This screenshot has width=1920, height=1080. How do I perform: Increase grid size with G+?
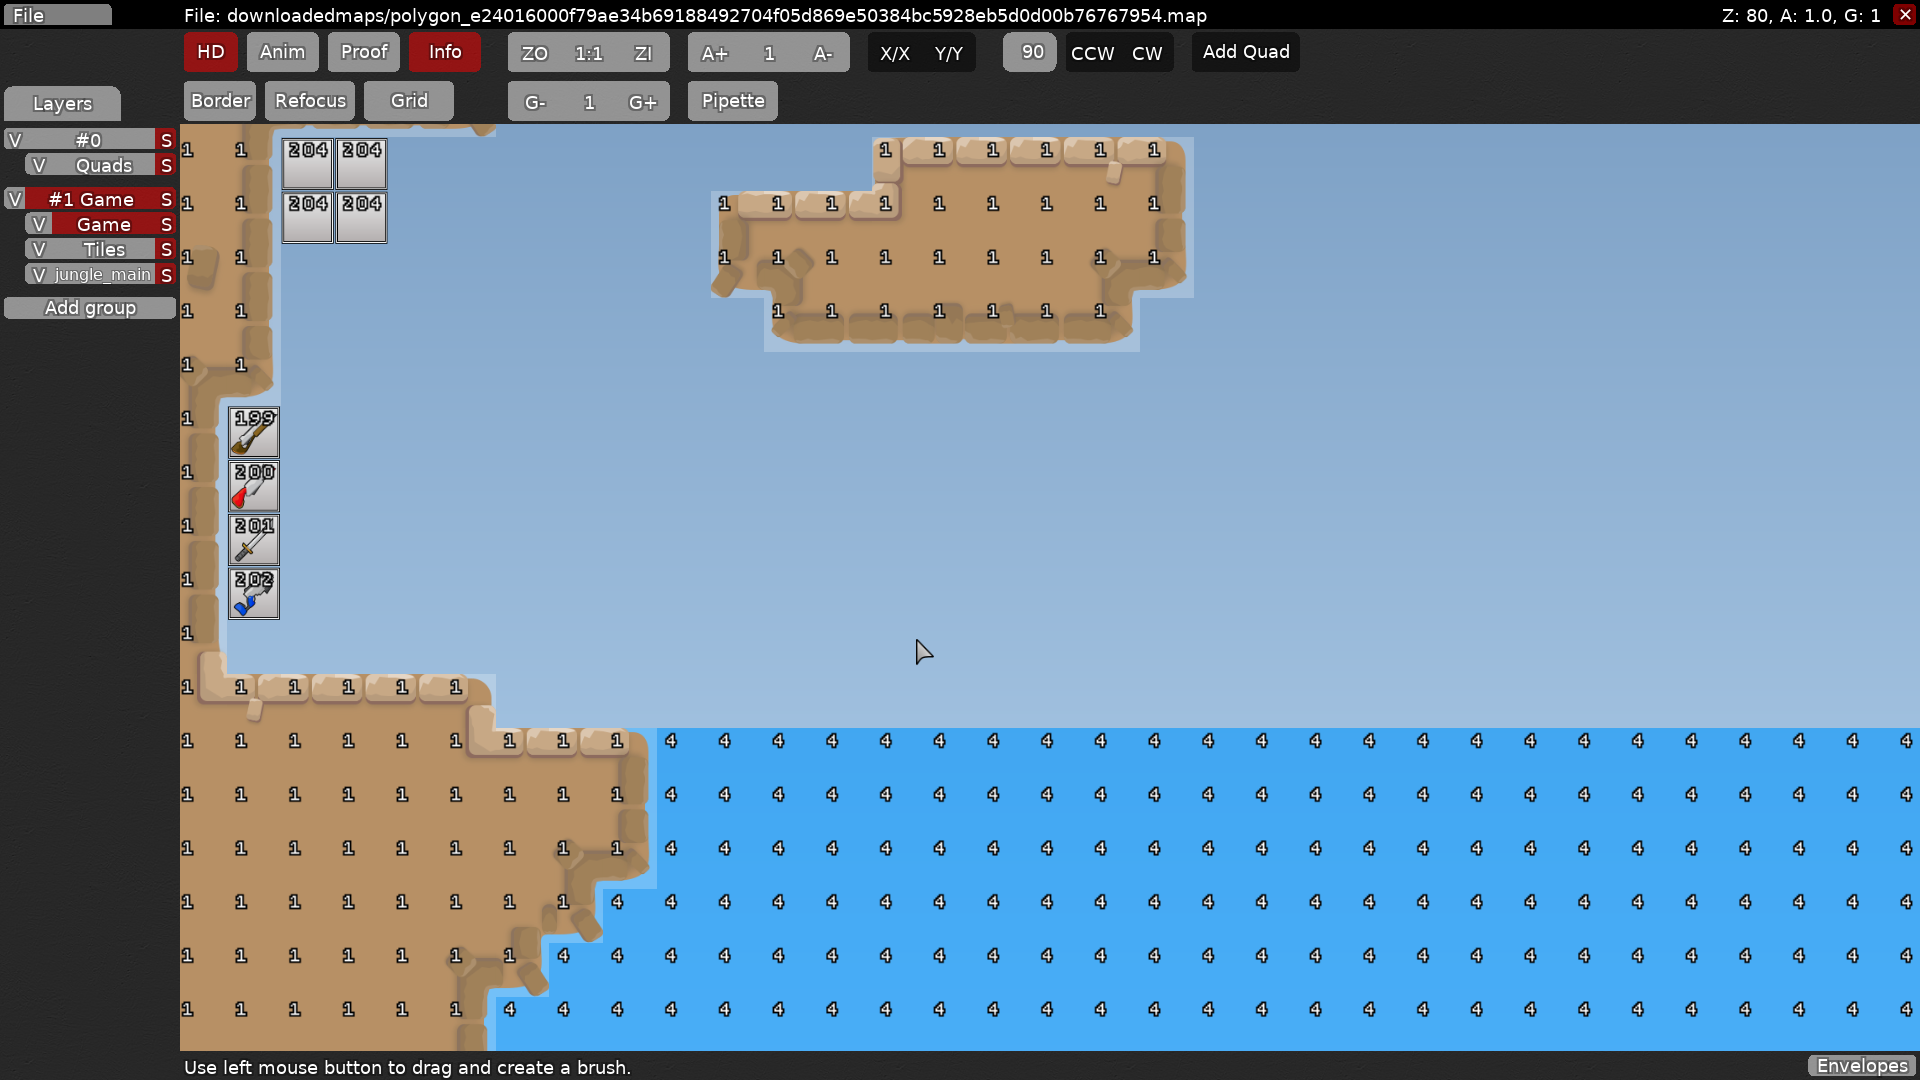(x=643, y=102)
